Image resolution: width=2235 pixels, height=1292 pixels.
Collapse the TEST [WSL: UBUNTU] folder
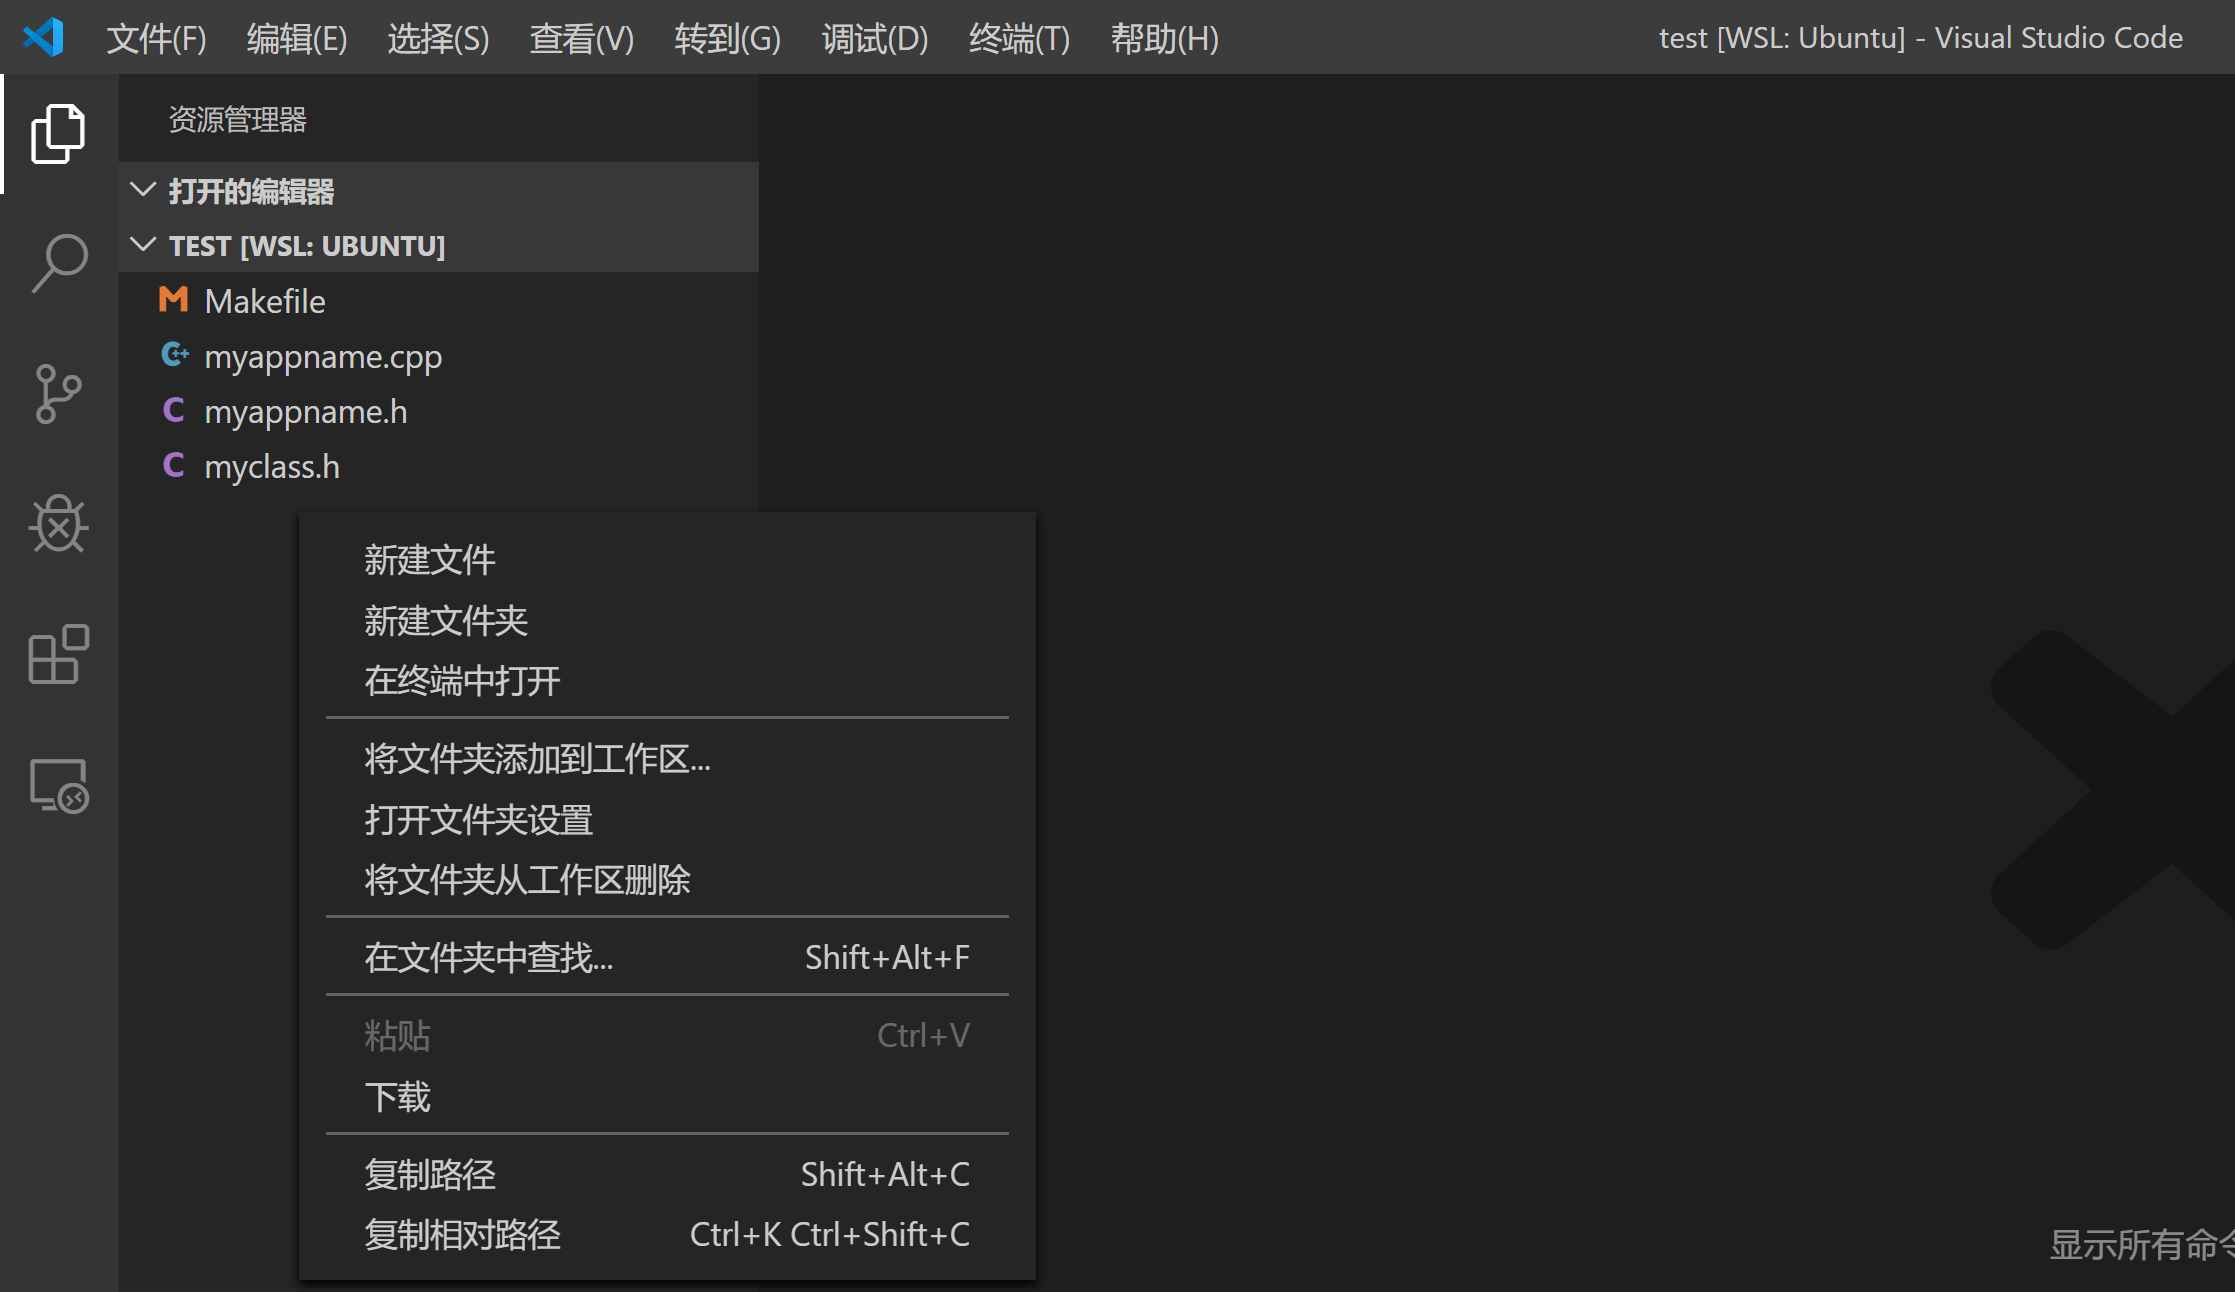143,245
